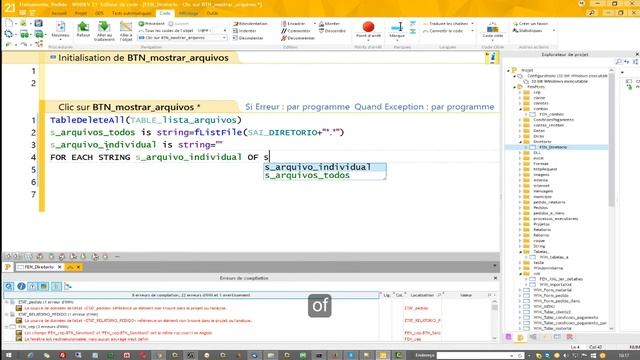640x360 pixels.
Task: Open the Nouveau procedure icon
Action: pyautogui.click(x=60, y=27)
